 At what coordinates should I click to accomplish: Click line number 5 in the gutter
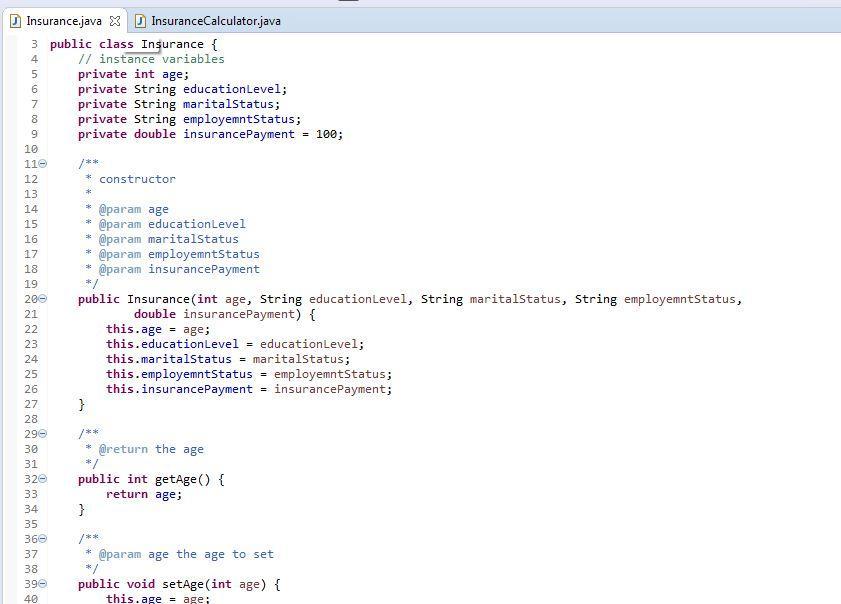click(x=36, y=74)
